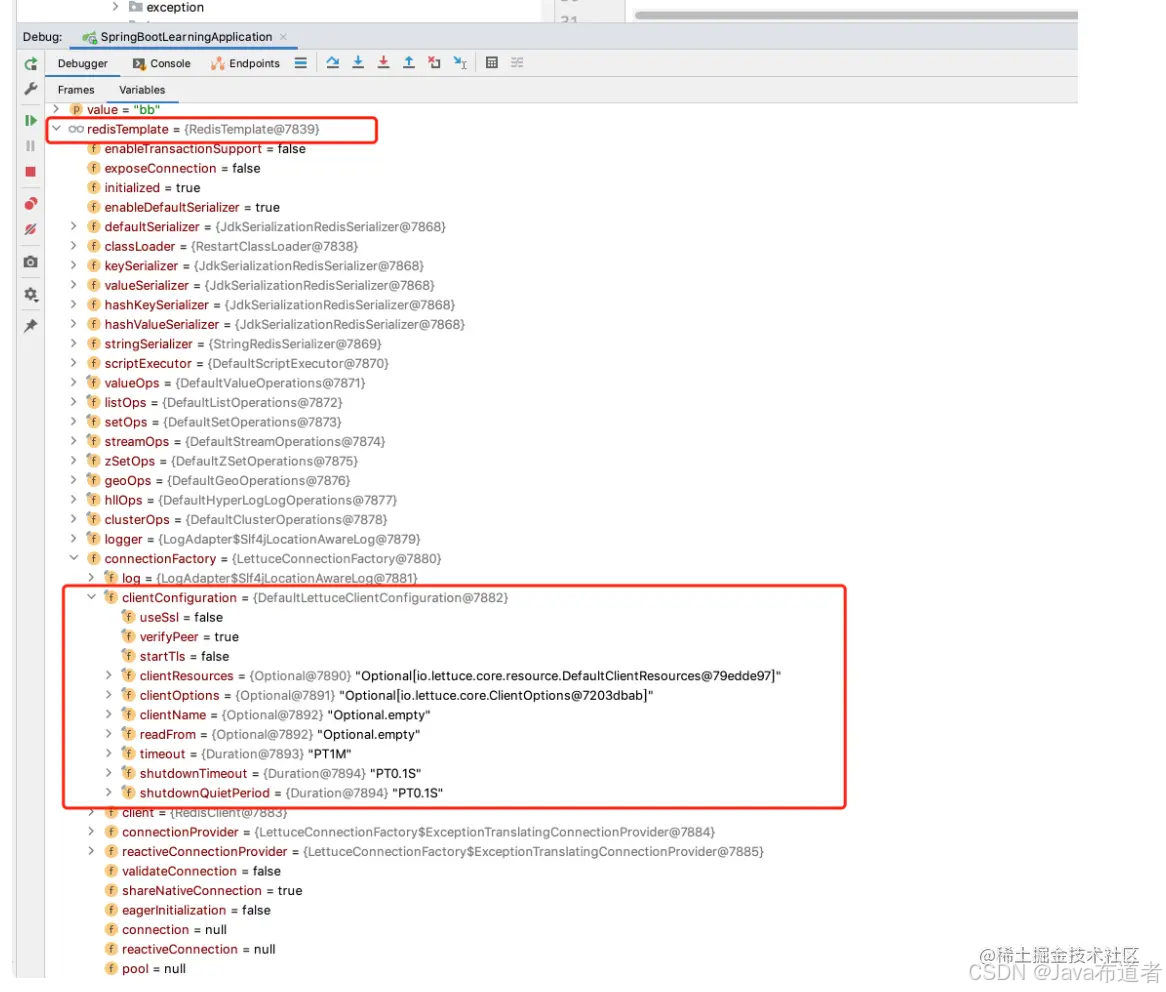
Task: Open Evaluate Expression calculator icon
Action: pos(492,62)
